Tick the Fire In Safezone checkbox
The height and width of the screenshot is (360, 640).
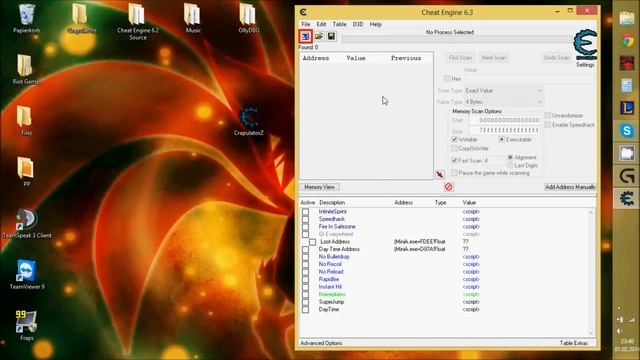click(x=305, y=227)
